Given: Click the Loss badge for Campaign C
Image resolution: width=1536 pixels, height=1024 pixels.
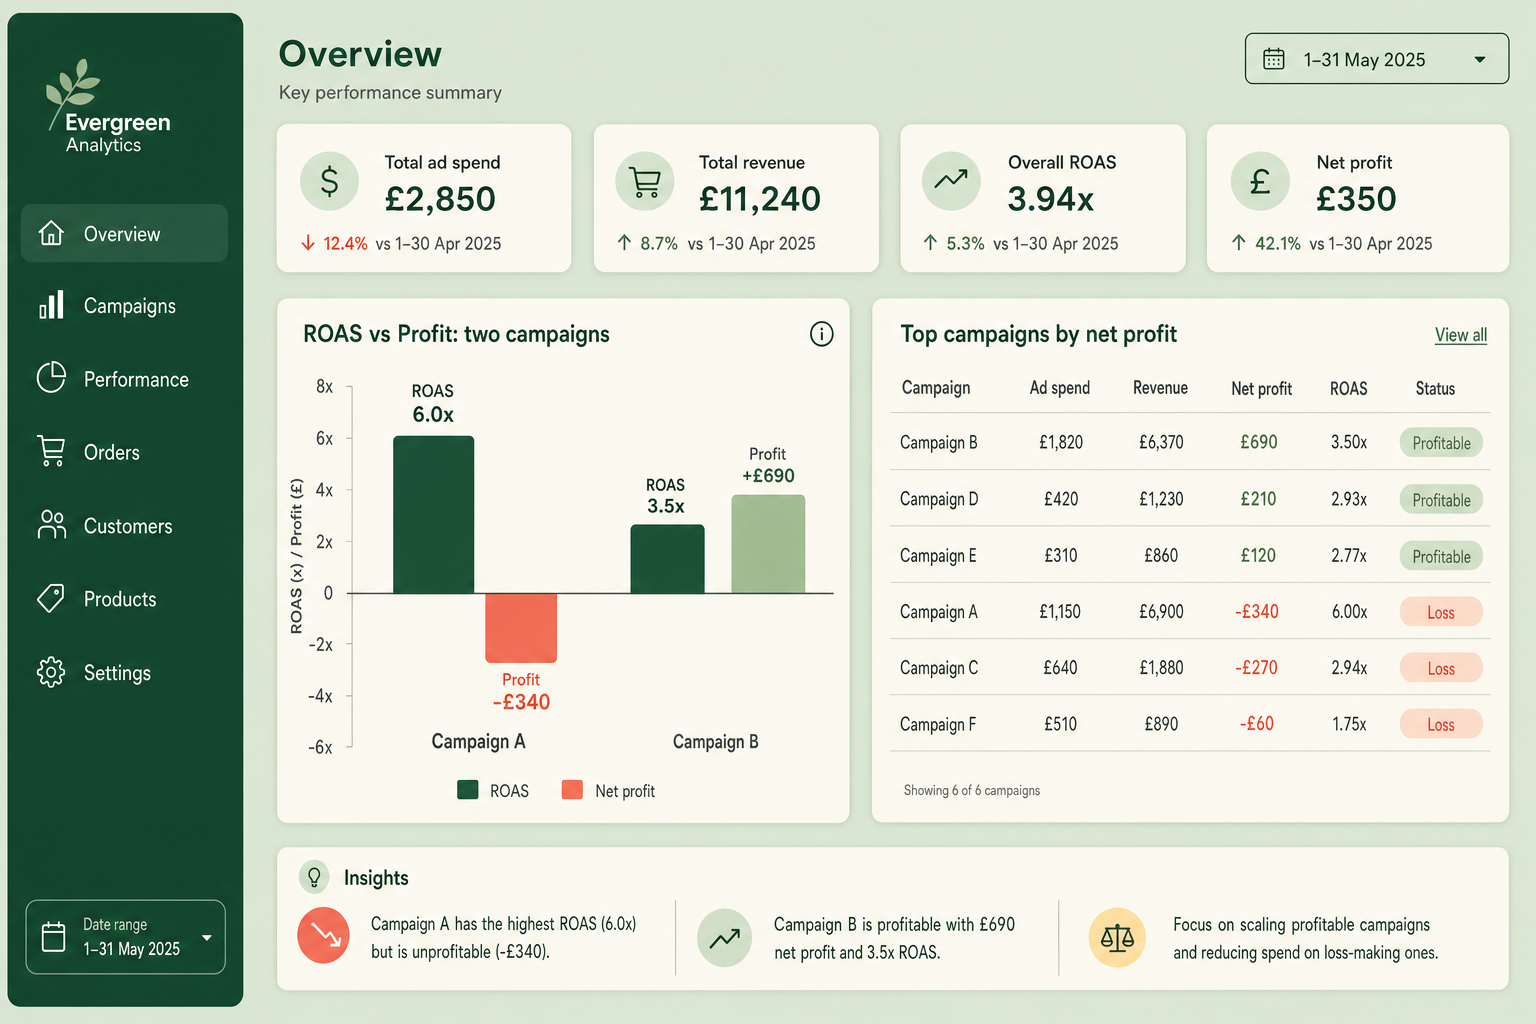Looking at the screenshot, I should point(1441,668).
